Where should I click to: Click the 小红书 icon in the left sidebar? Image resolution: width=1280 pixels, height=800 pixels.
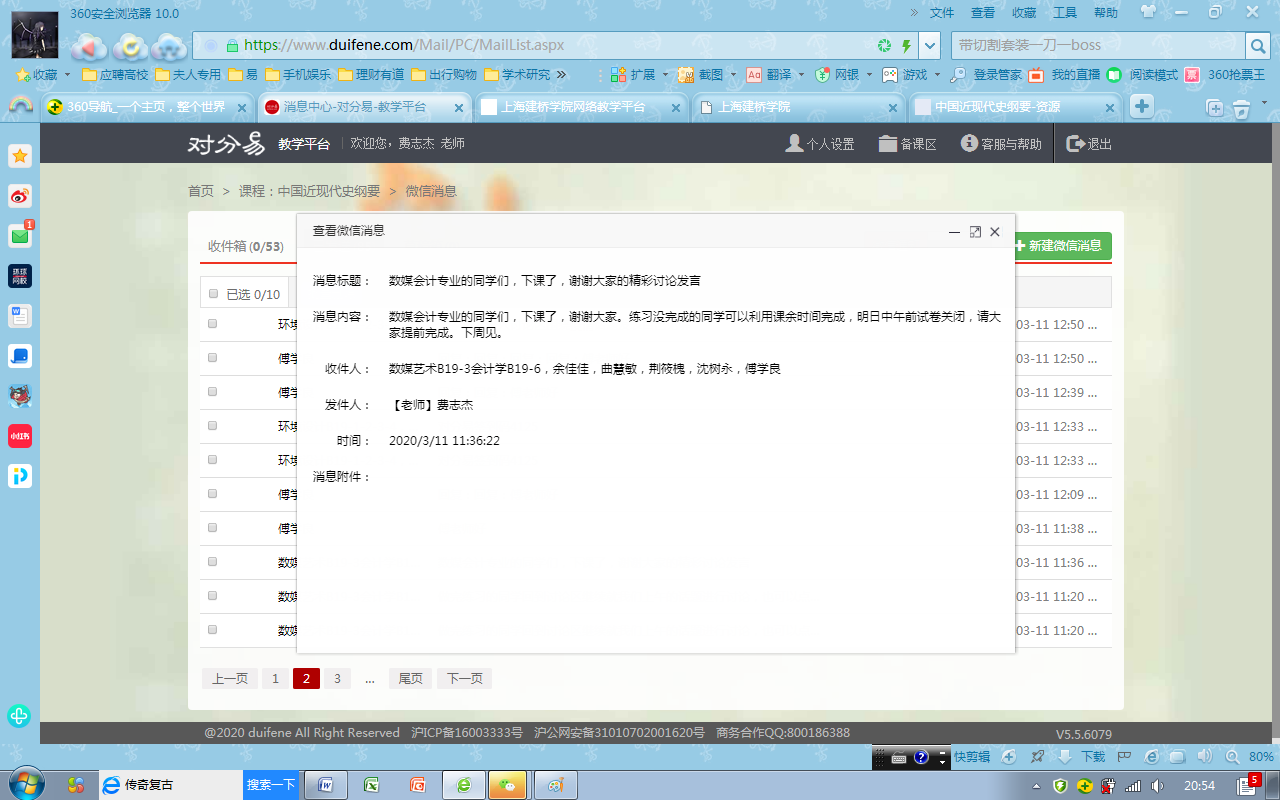(x=20, y=436)
